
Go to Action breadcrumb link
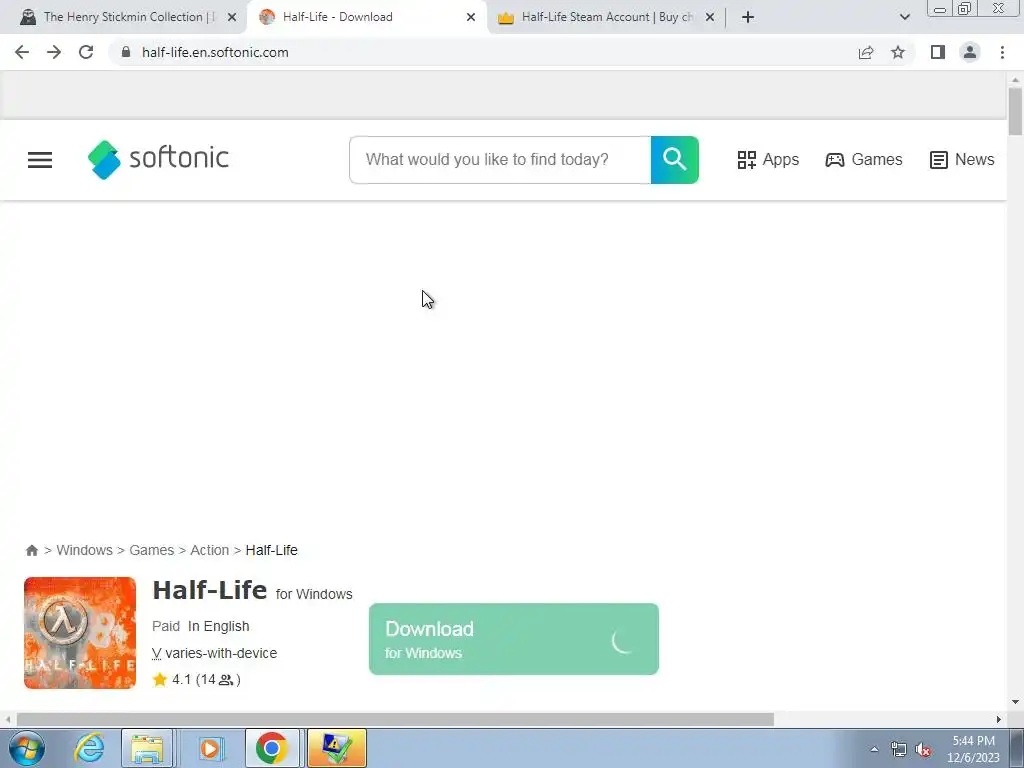(x=210, y=550)
